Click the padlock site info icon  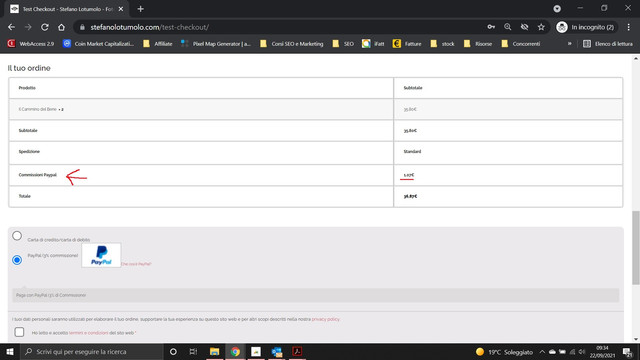tap(82, 27)
